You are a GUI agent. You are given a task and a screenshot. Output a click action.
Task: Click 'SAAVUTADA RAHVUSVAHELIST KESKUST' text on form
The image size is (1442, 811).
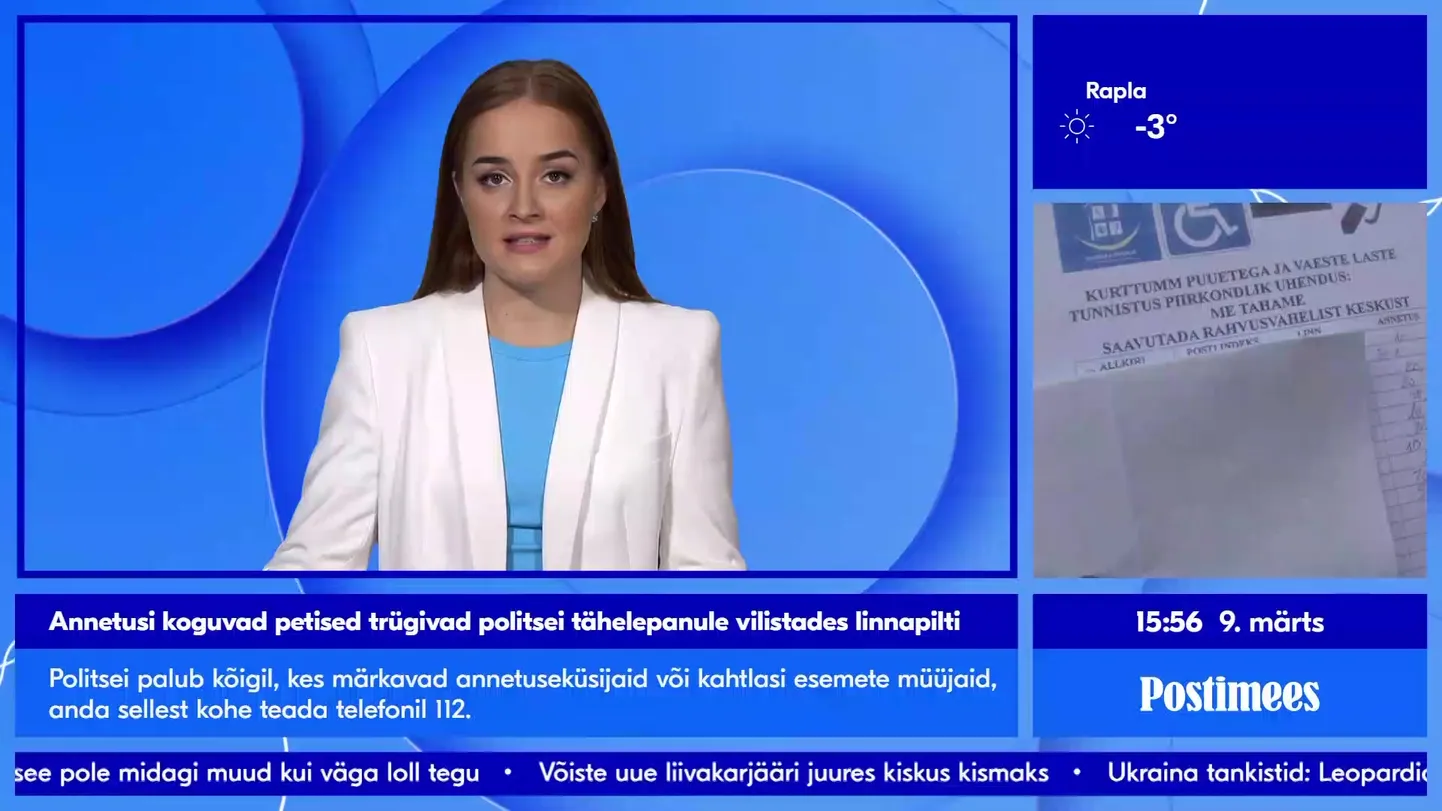(x=1256, y=325)
